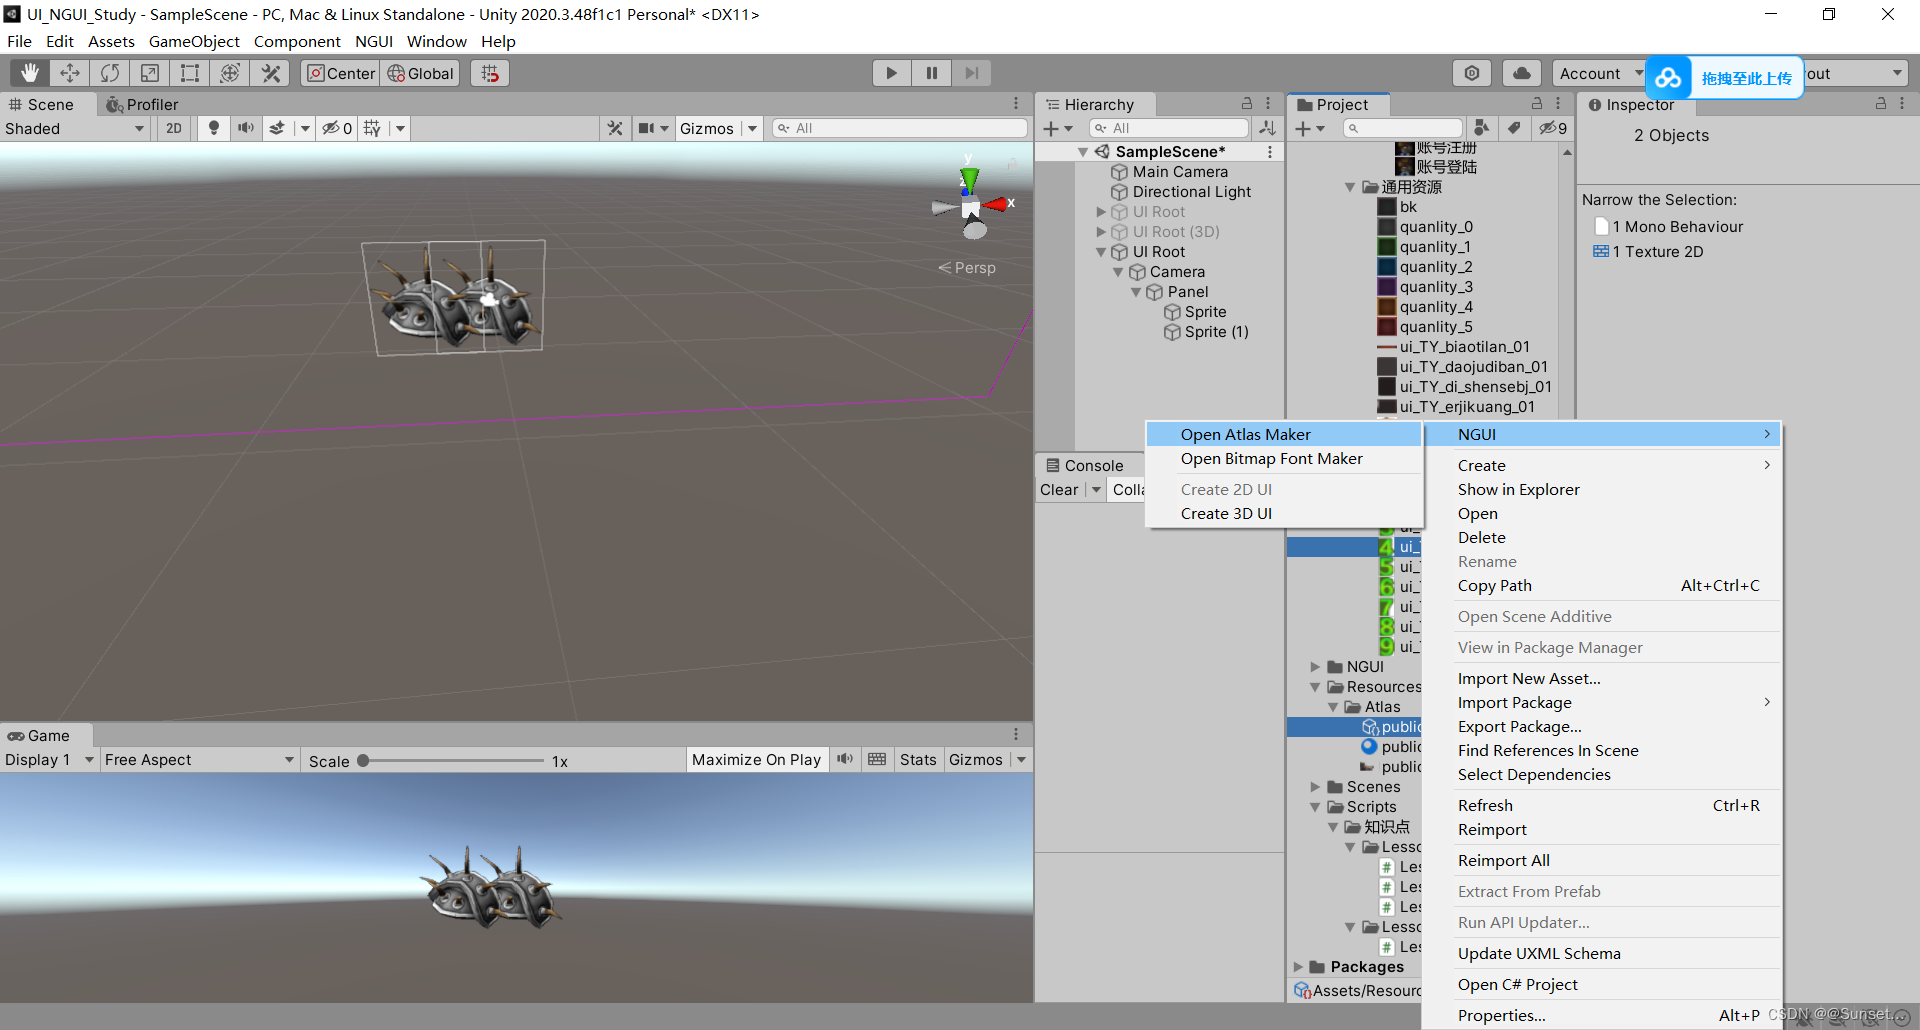Toggle Maximize On Play in Game view

(757, 760)
